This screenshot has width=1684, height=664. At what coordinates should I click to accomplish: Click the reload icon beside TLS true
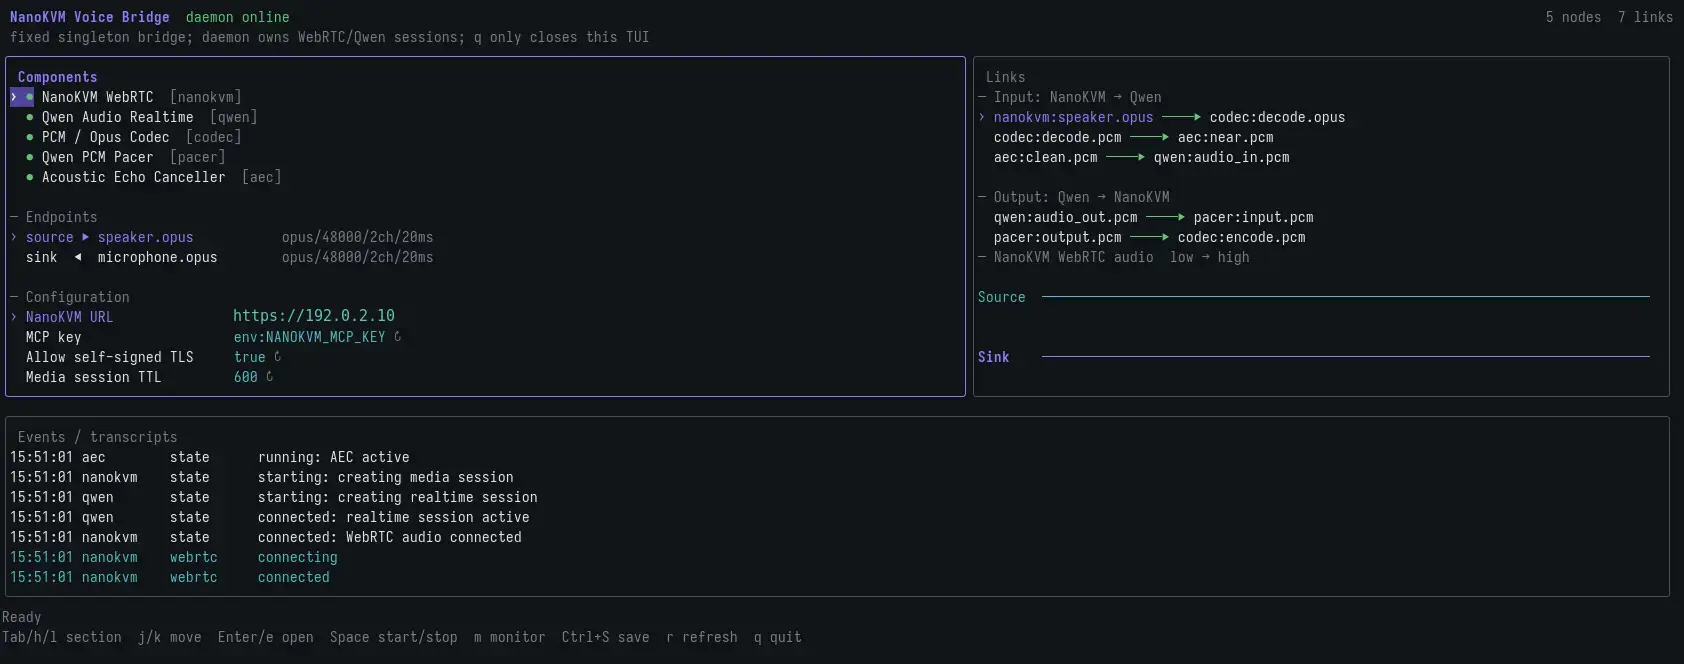278,356
